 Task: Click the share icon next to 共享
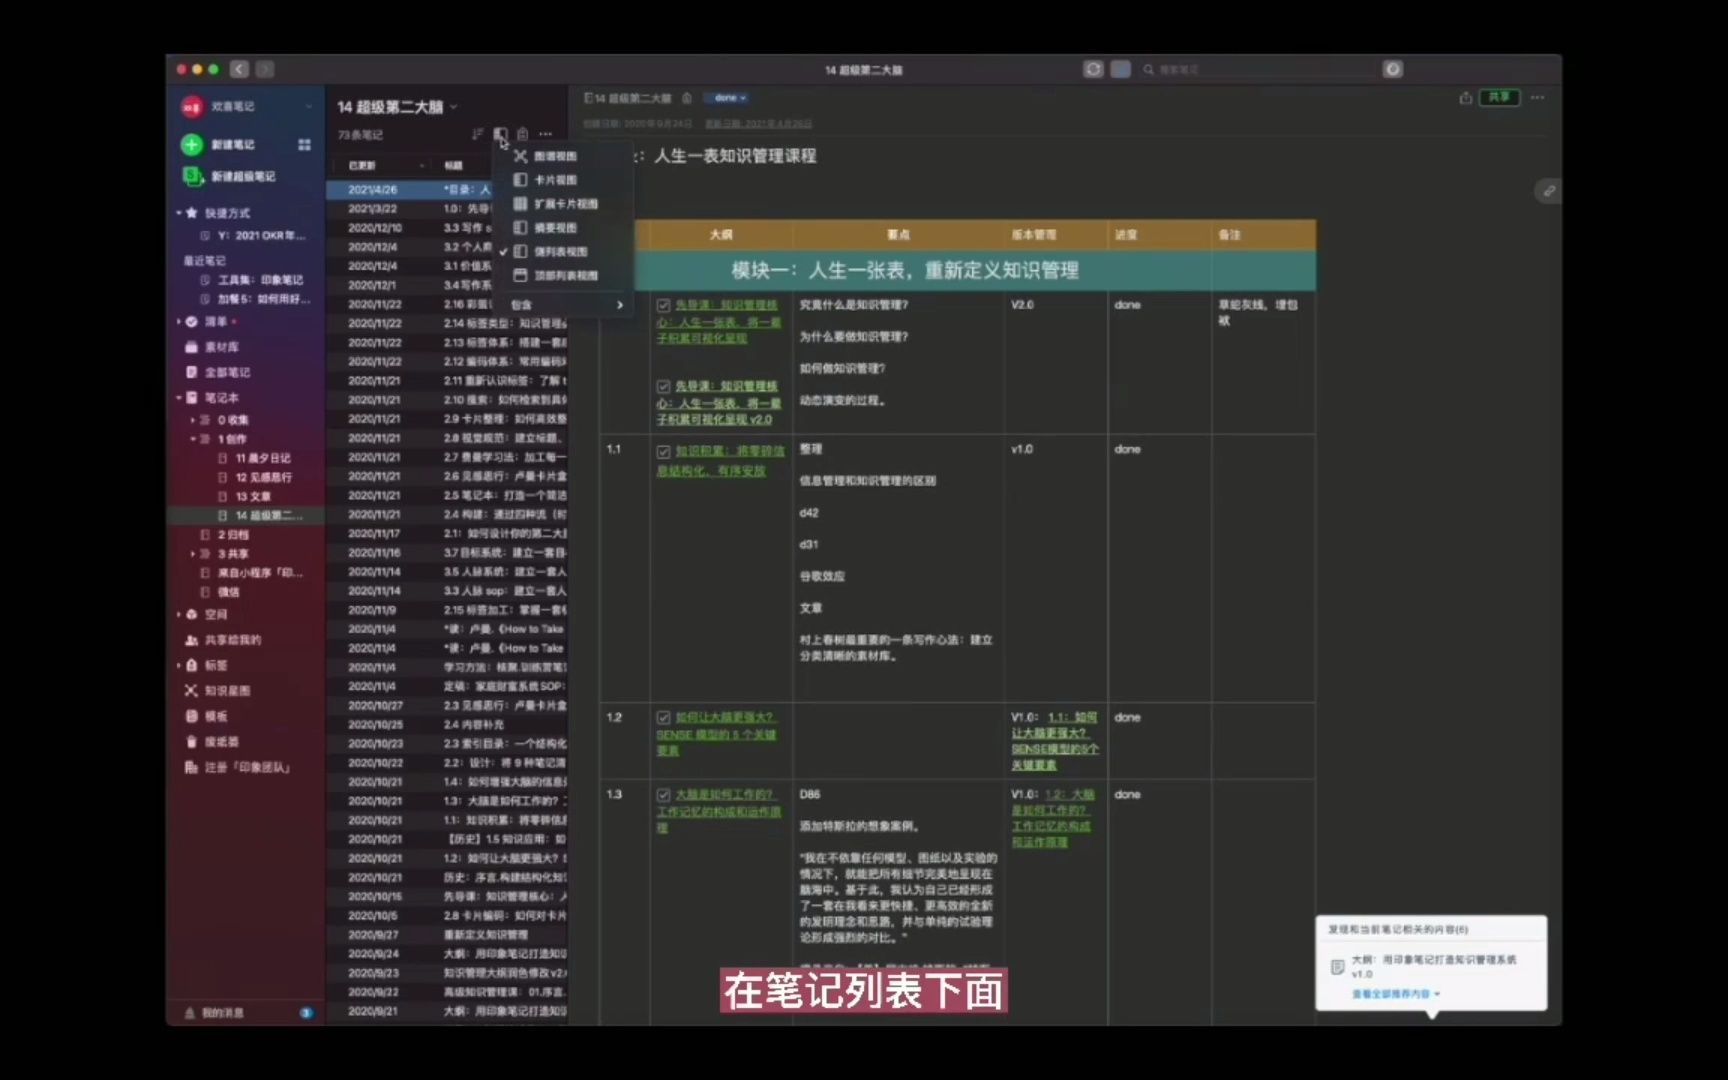click(x=1464, y=97)
